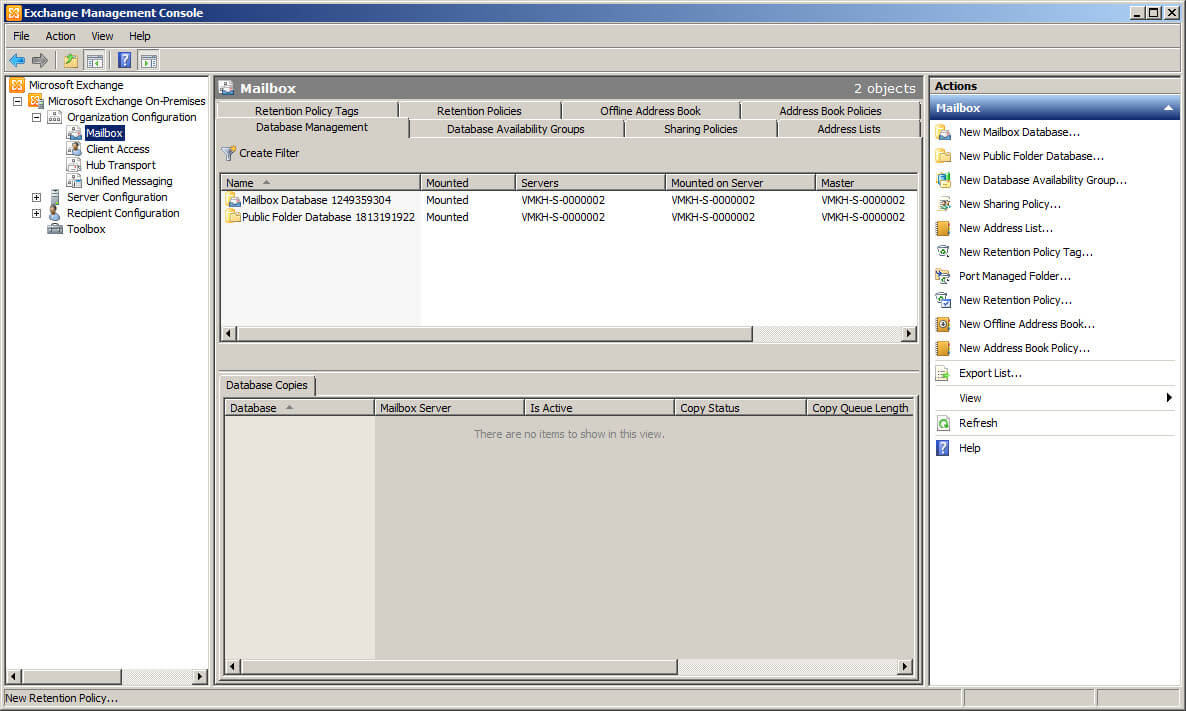Viewport: 1186px width, 711px height.
Task: Click the New Retention Policy Tag icon
Action: point(943,252)
